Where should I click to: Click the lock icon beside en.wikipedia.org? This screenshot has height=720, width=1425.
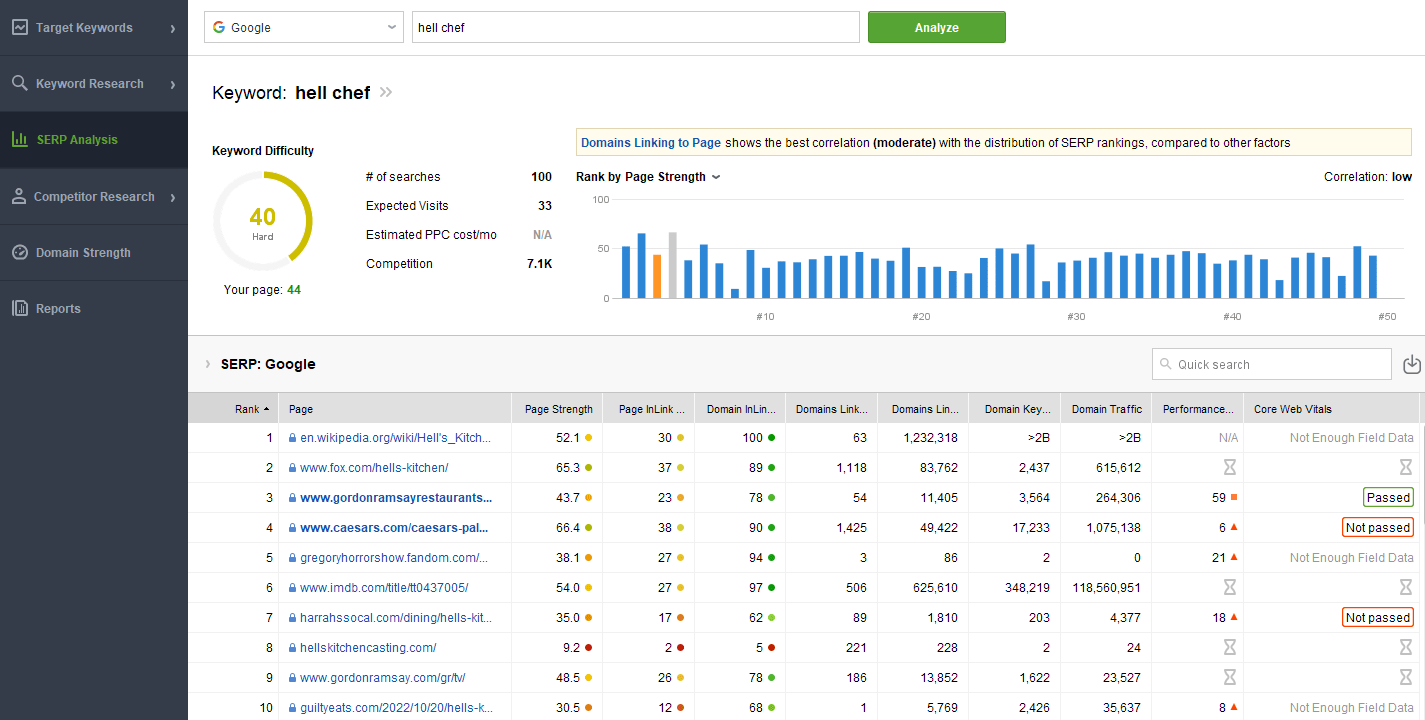[x=293, y=438]
